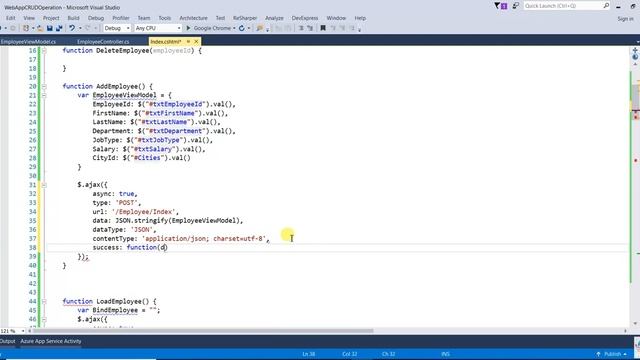Click the Find in Files icon
The image size is (640, 360).
click(x=259, y=28)
